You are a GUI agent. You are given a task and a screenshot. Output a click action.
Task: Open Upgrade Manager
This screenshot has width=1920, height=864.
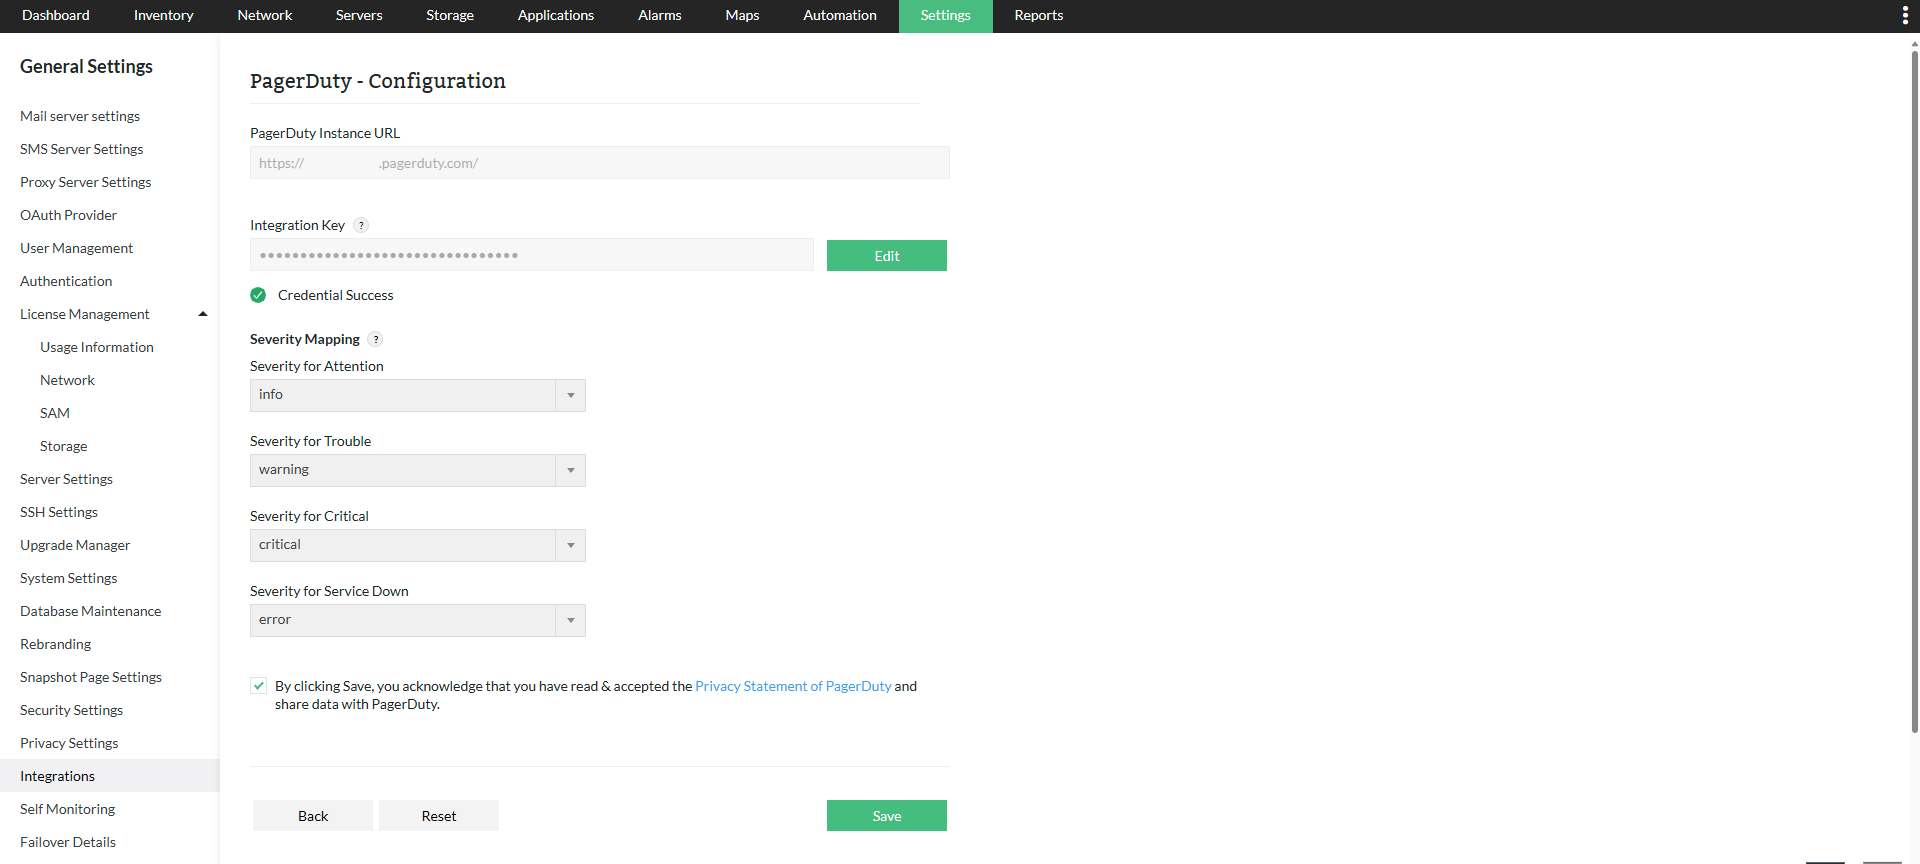pyautogui.click(x=75, y=545)
